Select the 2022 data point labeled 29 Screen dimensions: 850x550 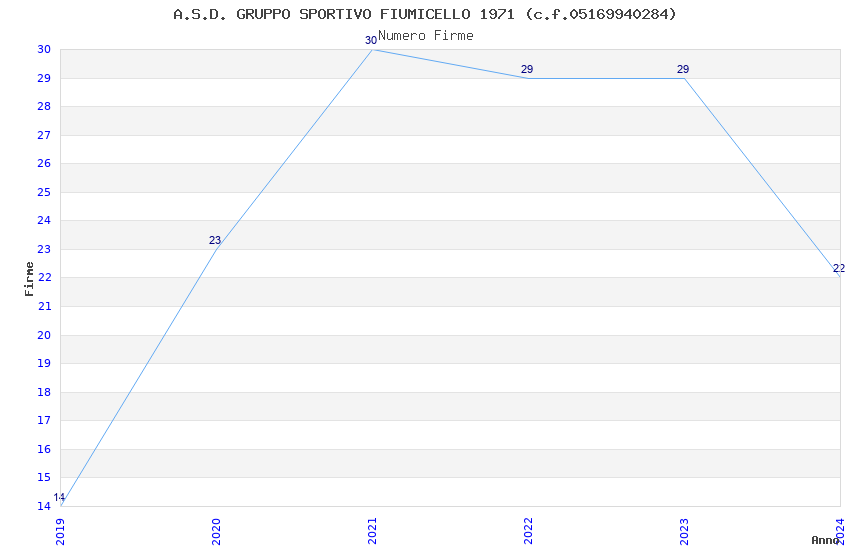[527, 69]
